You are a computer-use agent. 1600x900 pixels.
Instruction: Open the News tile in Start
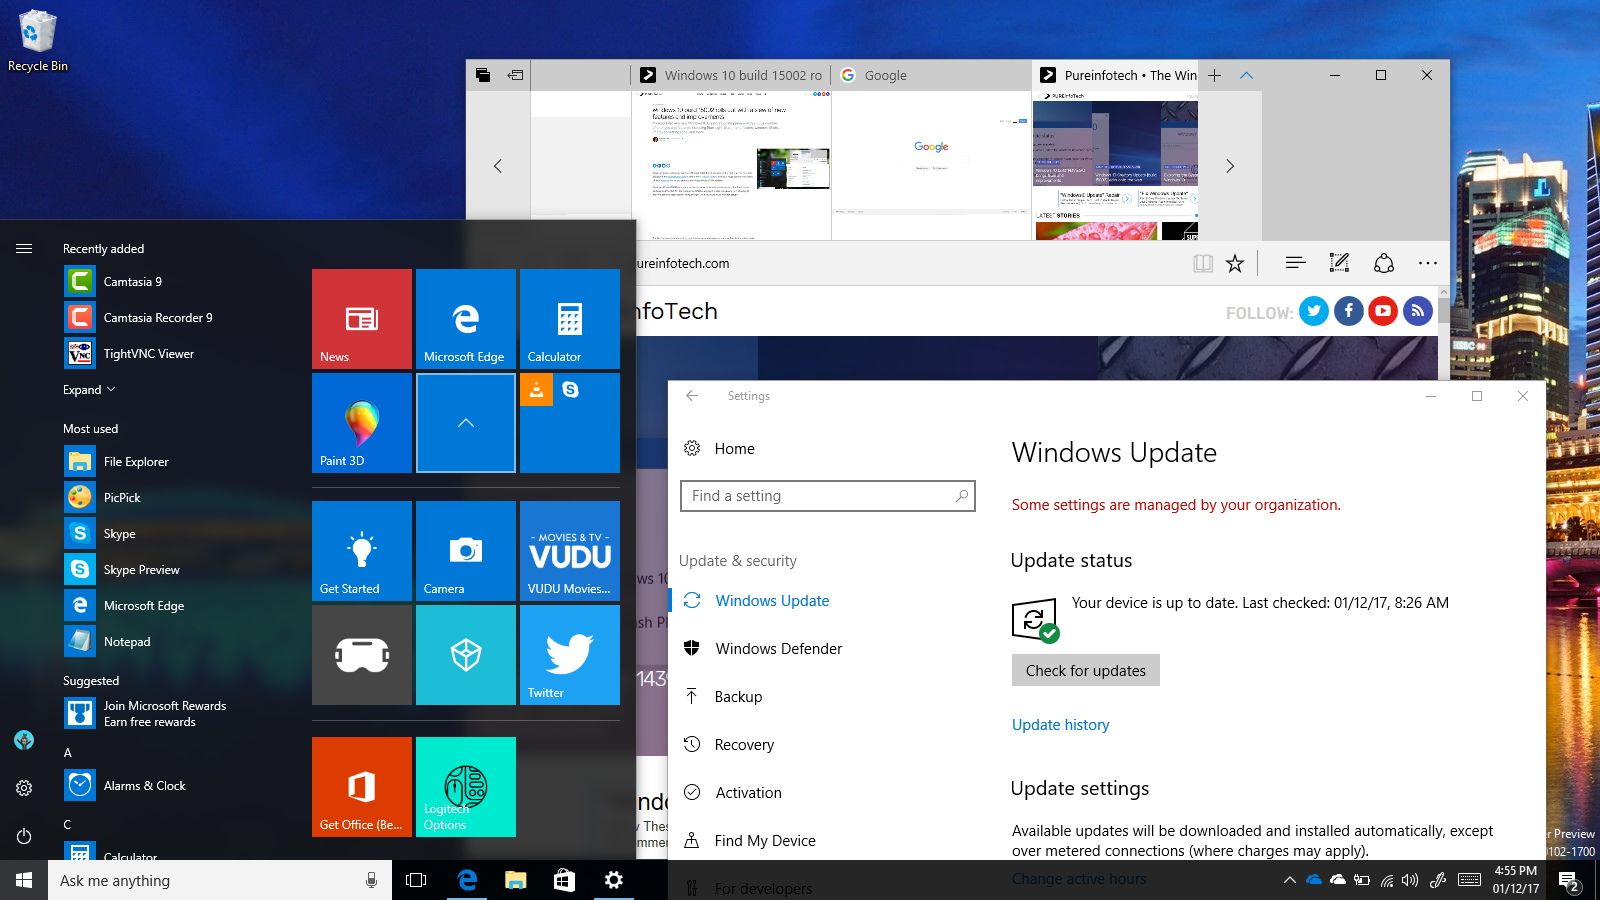click(x=362, y=319)
